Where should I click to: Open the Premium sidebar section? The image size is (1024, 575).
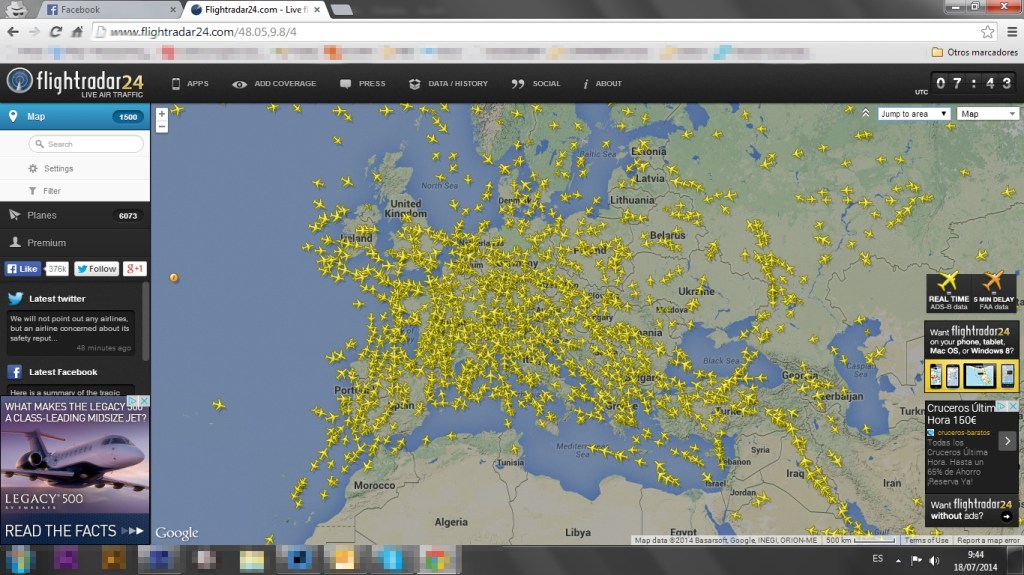pos(46,243)
